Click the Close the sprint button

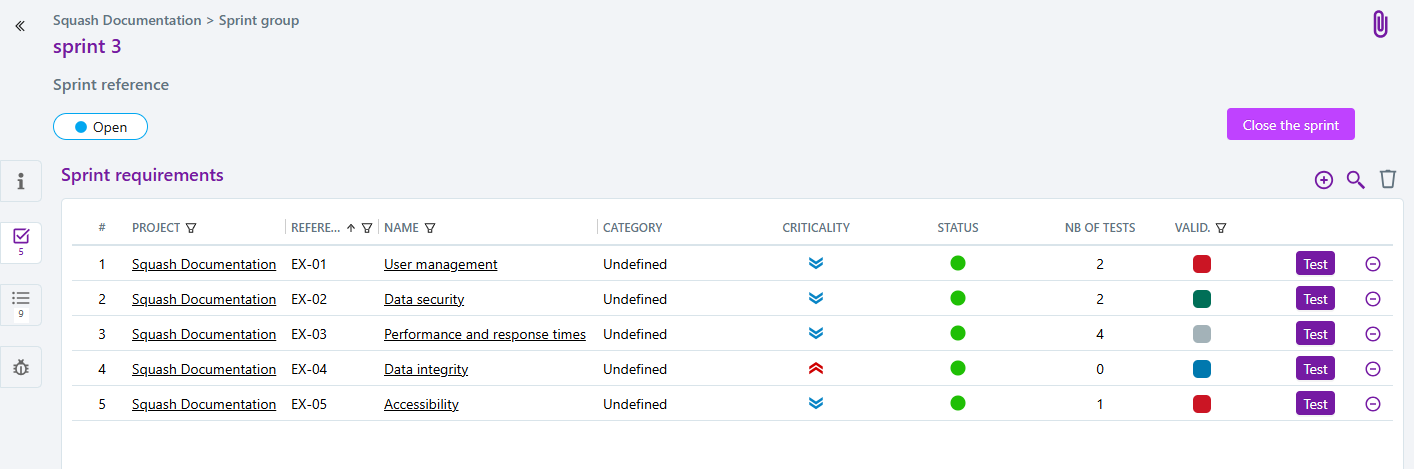[x=1290, y=125]
